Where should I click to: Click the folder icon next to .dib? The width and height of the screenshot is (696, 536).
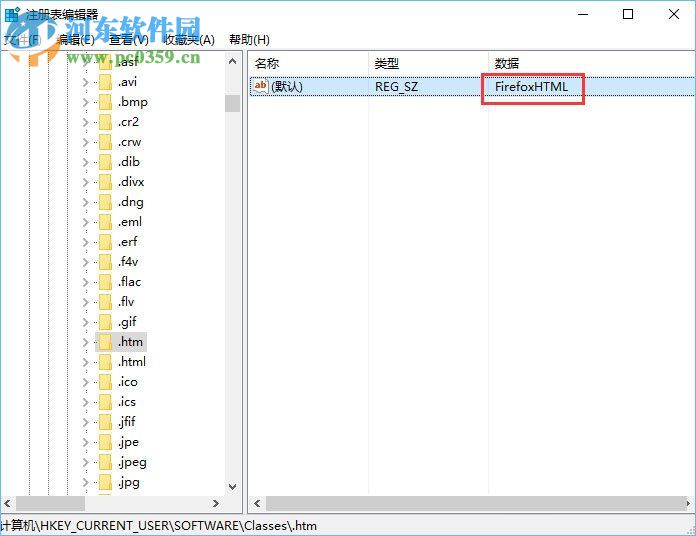(x=105, y=162)
